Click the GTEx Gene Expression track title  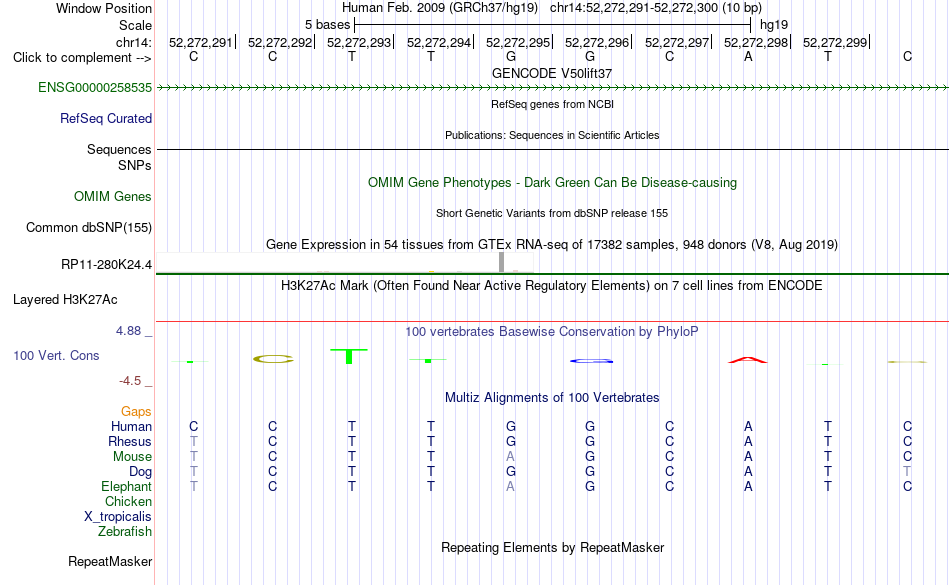552,245
